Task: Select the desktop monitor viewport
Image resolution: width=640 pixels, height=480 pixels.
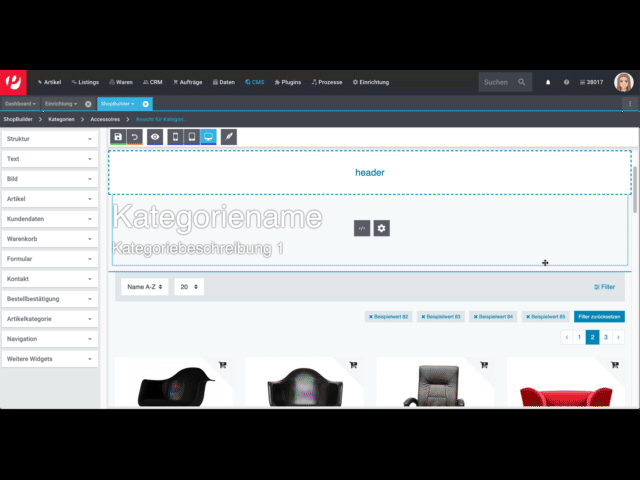Action: [x=208, y=136]
